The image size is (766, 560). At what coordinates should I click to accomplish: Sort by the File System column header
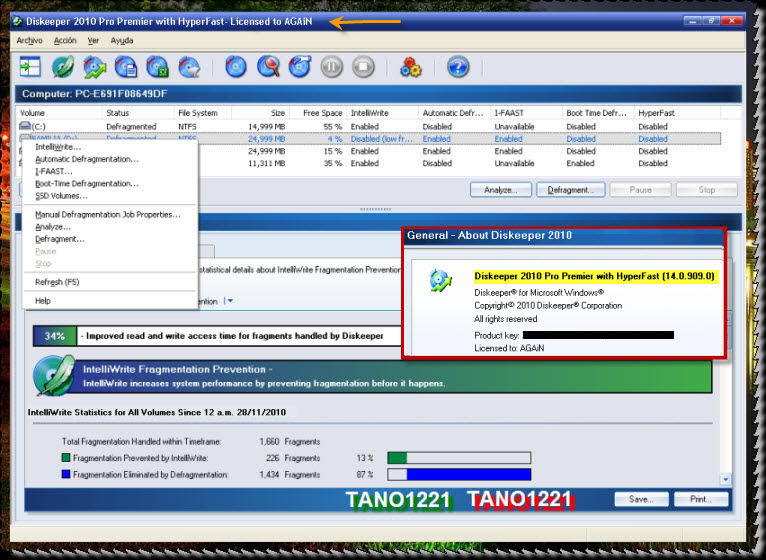click(203, 113)
